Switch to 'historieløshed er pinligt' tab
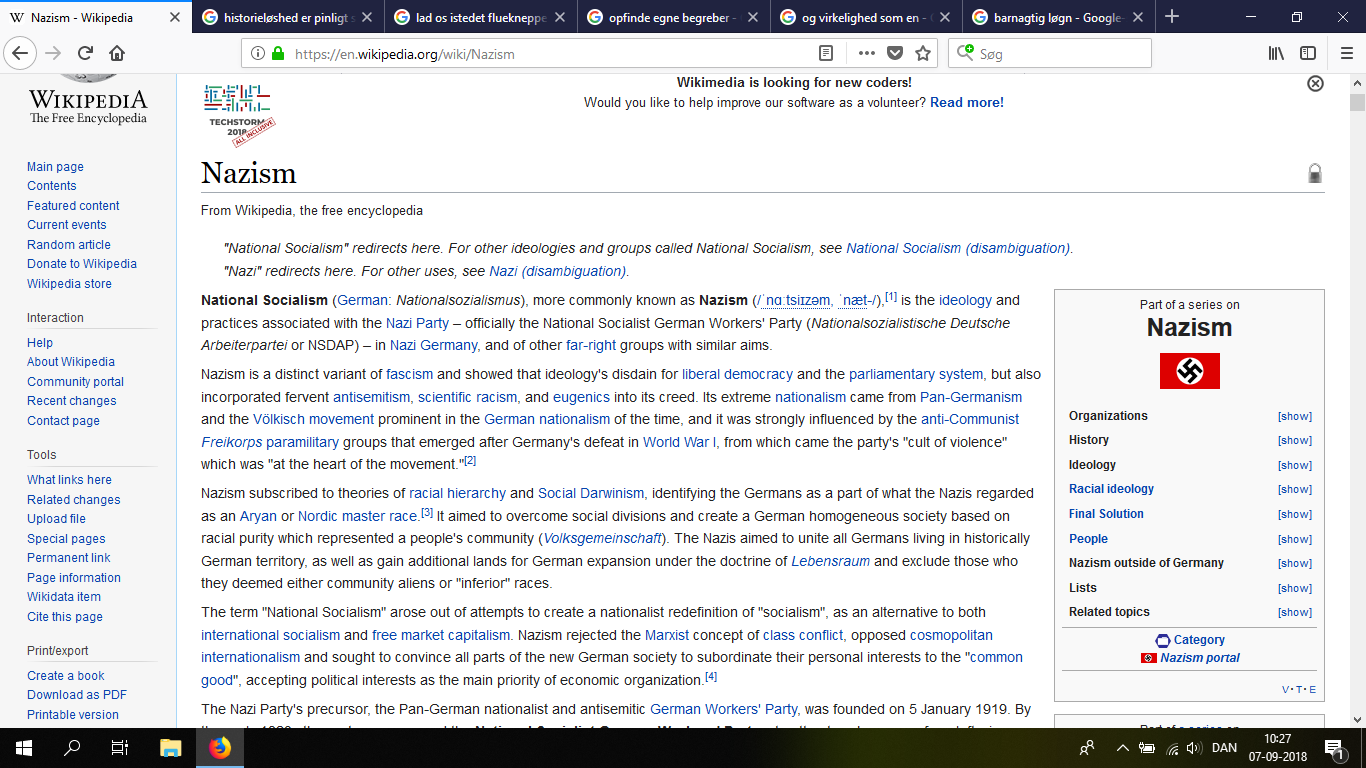The image size is (1366, 768). [x=287, y=17]
